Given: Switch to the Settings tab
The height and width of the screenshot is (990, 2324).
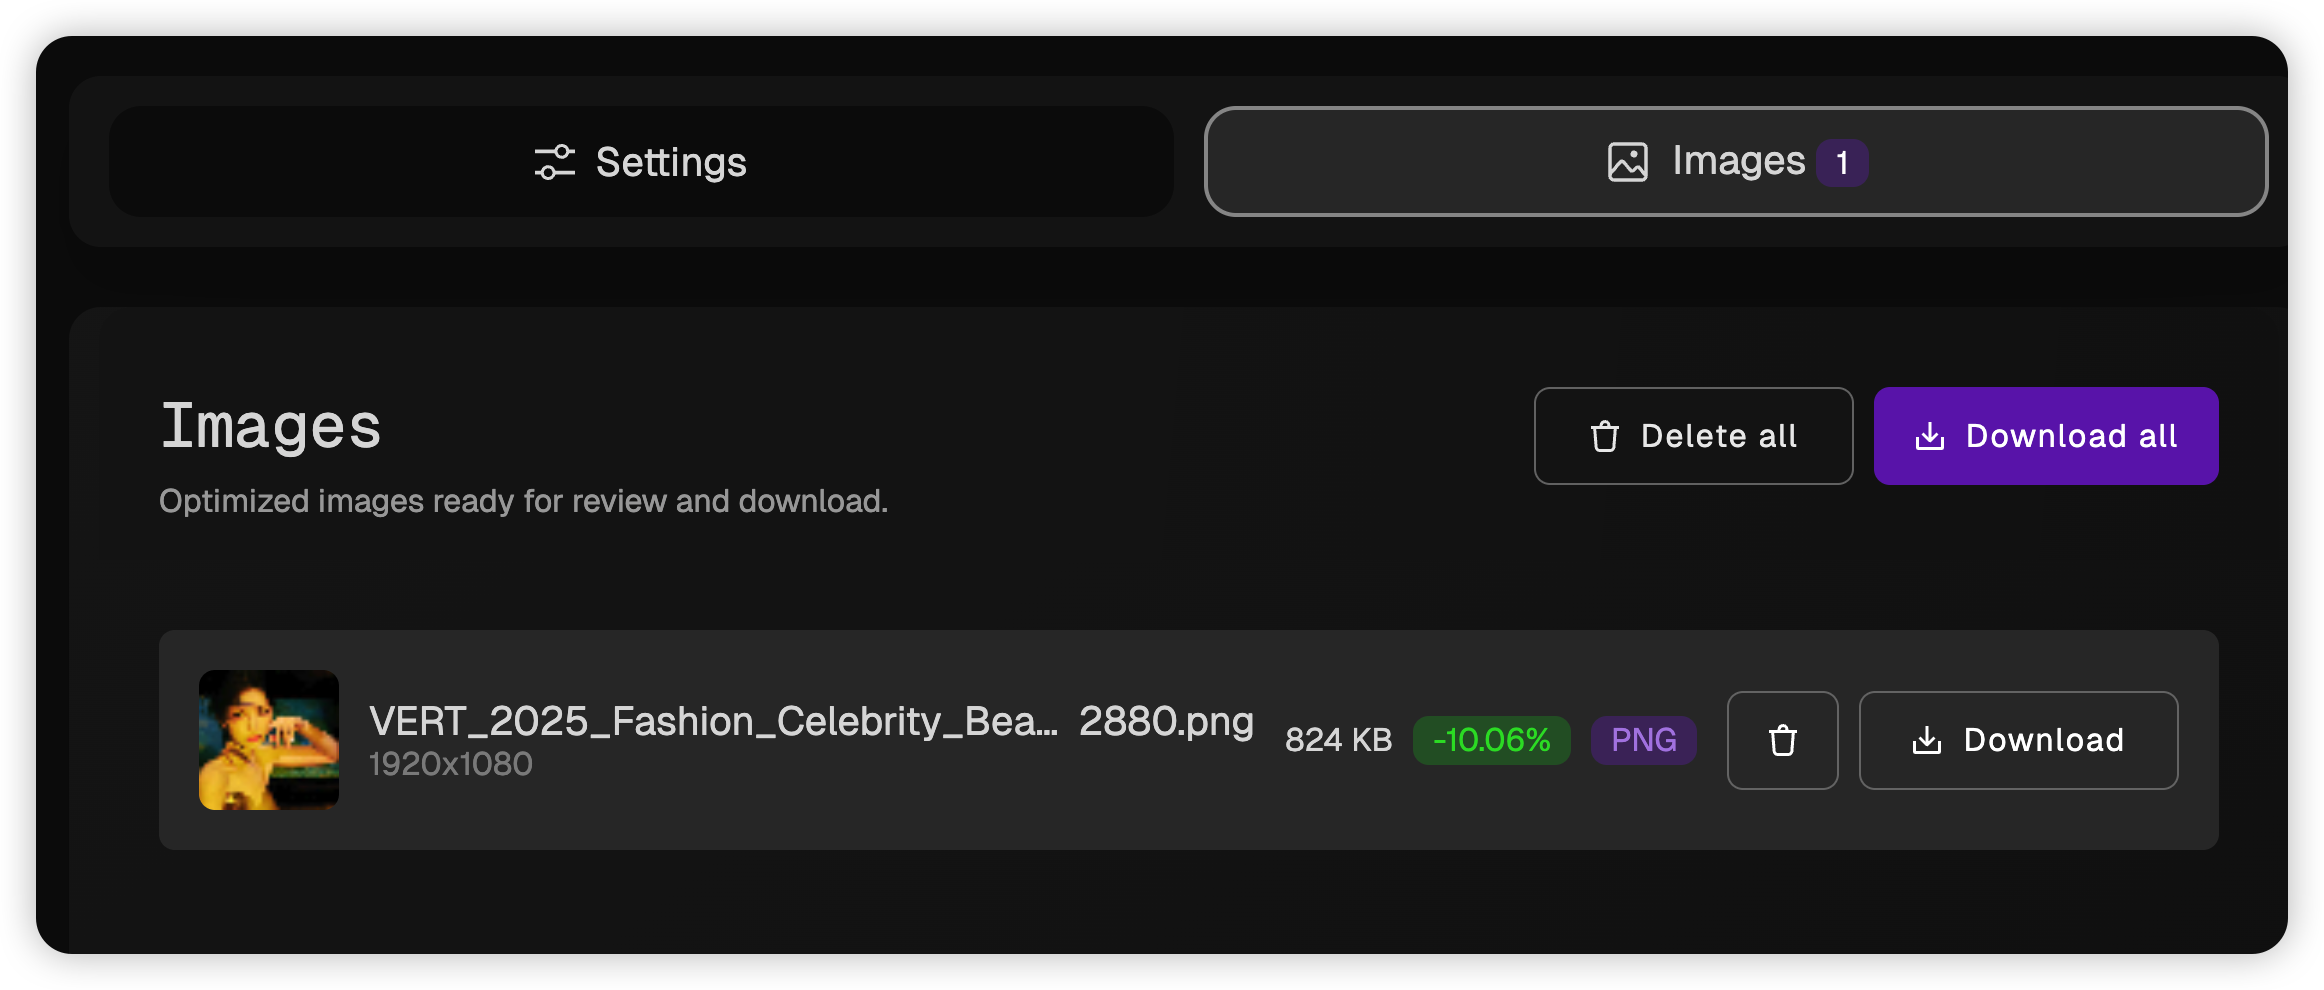Looking at the screenshot, I should pos(670,162).
